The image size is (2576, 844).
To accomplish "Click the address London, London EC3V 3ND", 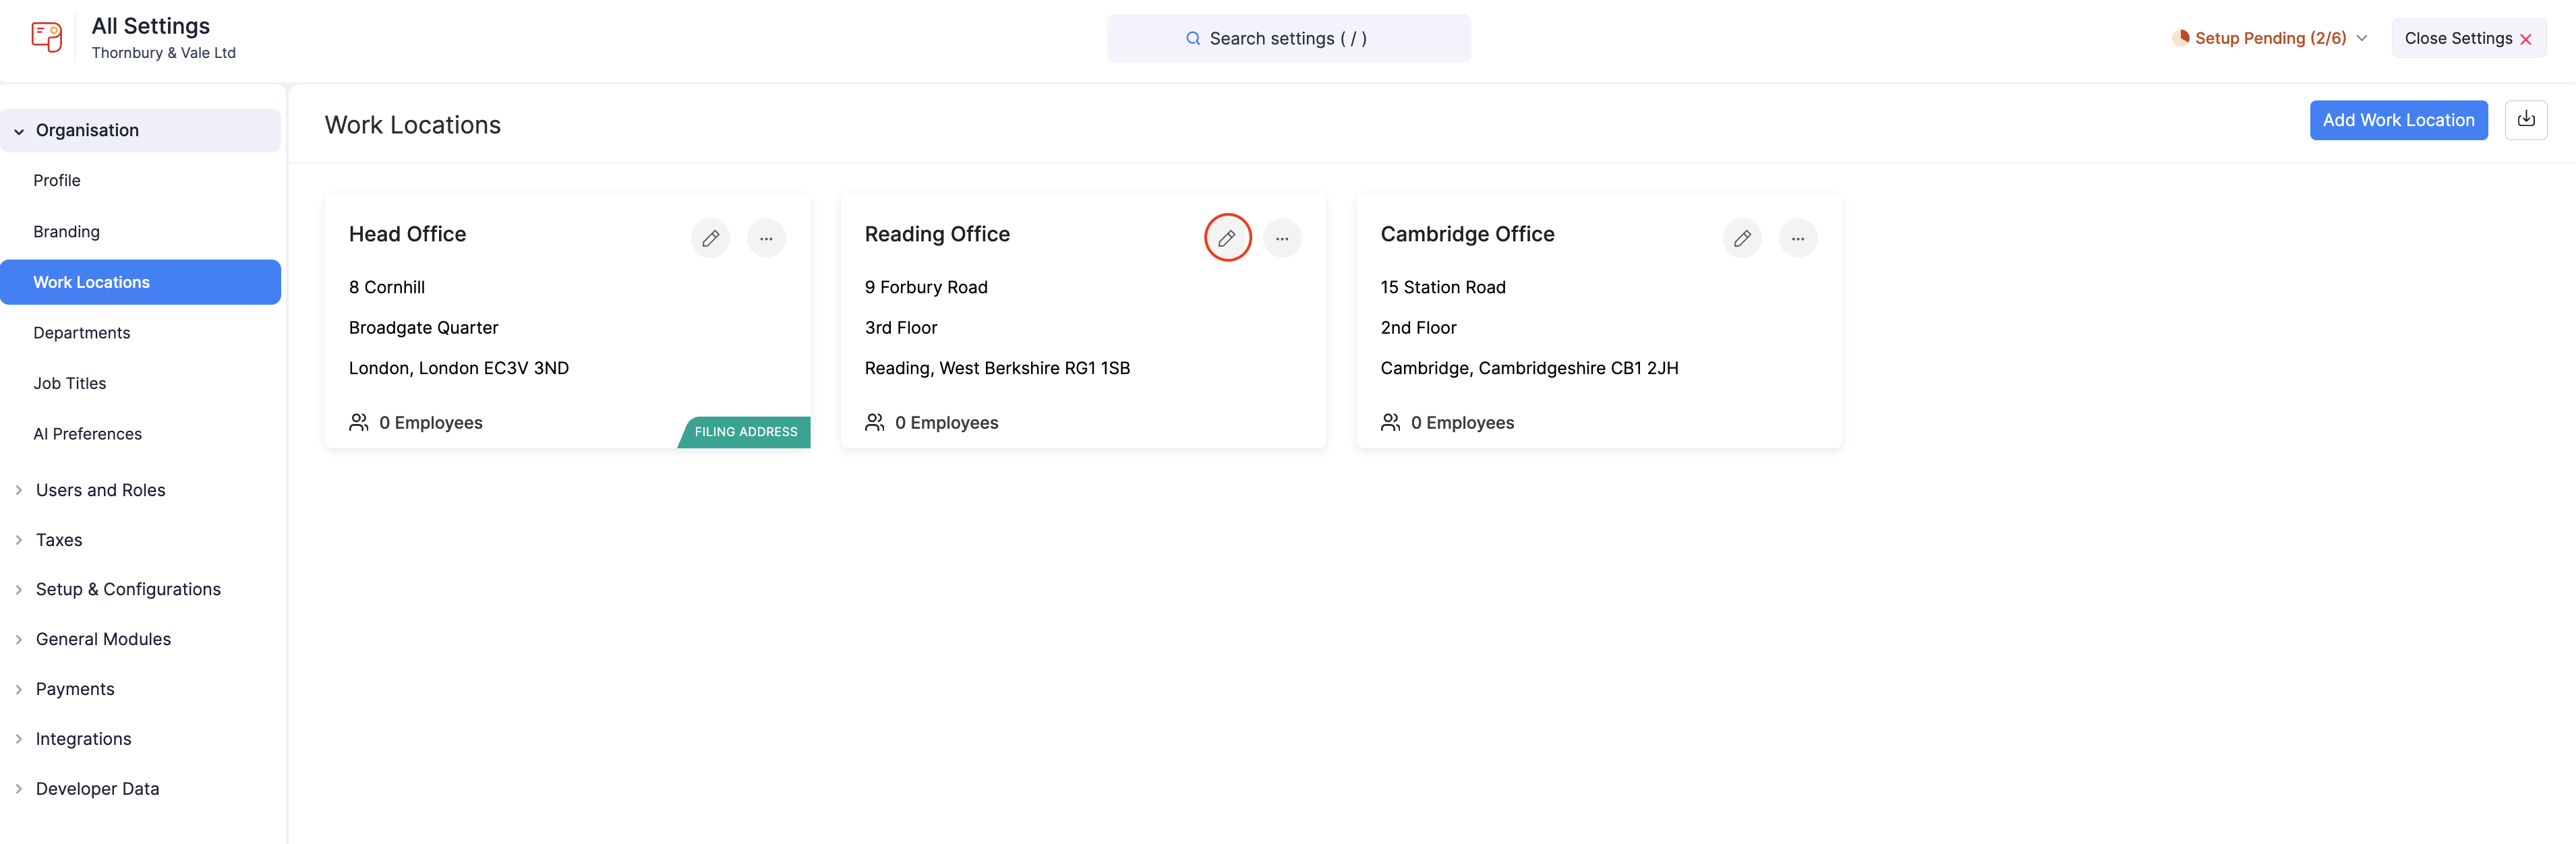I will [x=458, y=368].
